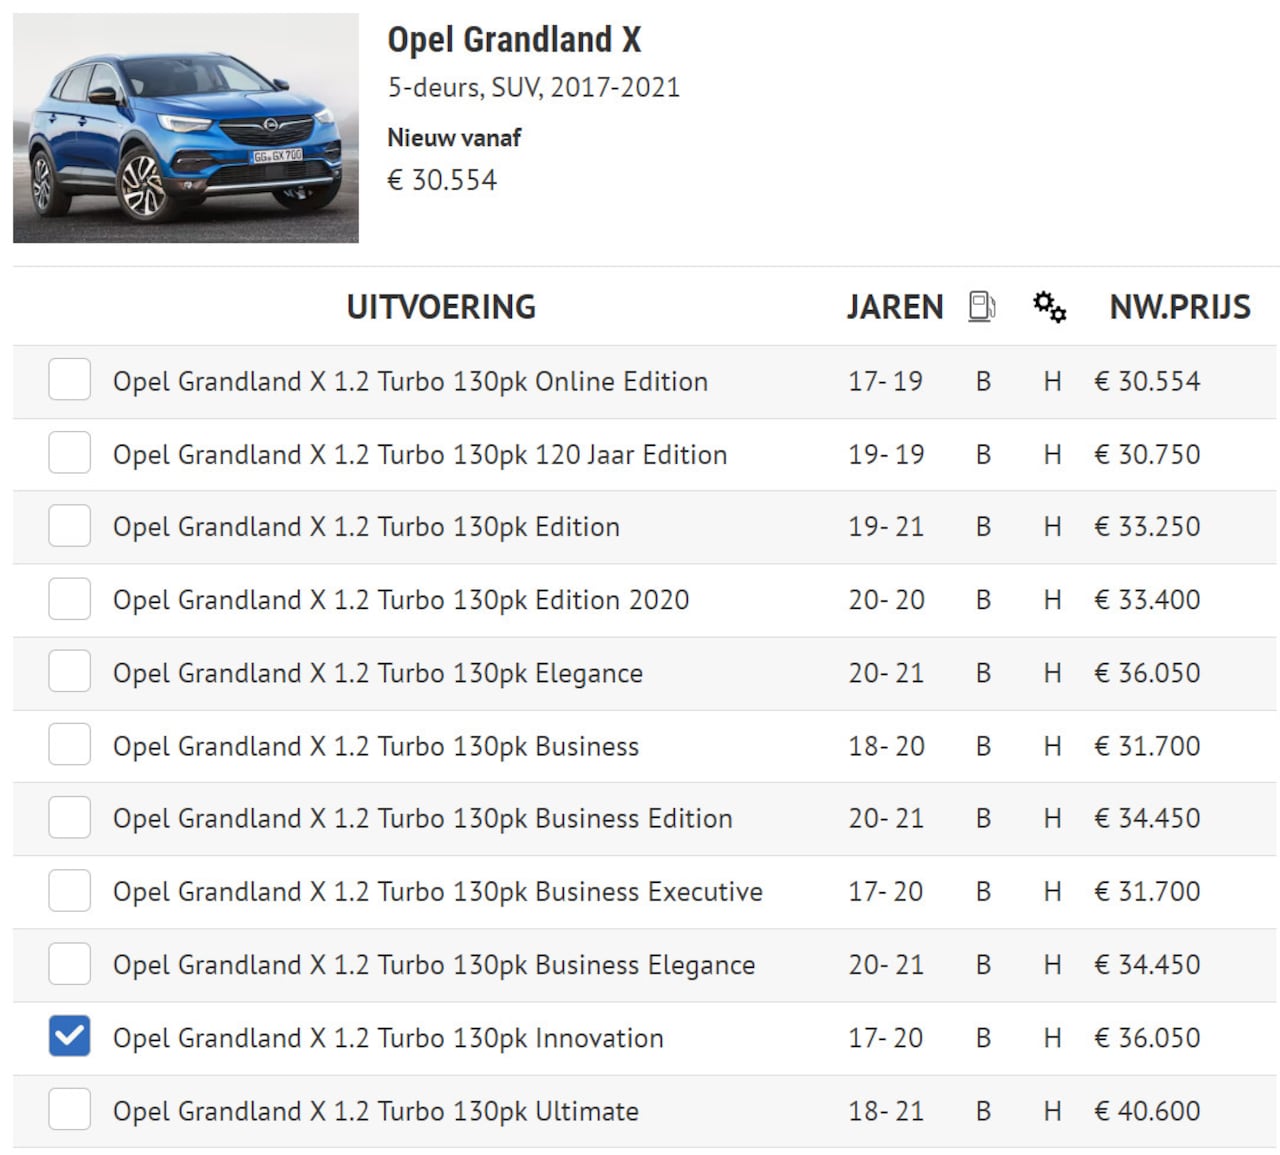Click the € 30.554 Nieuw vanaf price
Image resolution: width=1280 pixels, height=1155 pixels.
[x=442, y=180]
